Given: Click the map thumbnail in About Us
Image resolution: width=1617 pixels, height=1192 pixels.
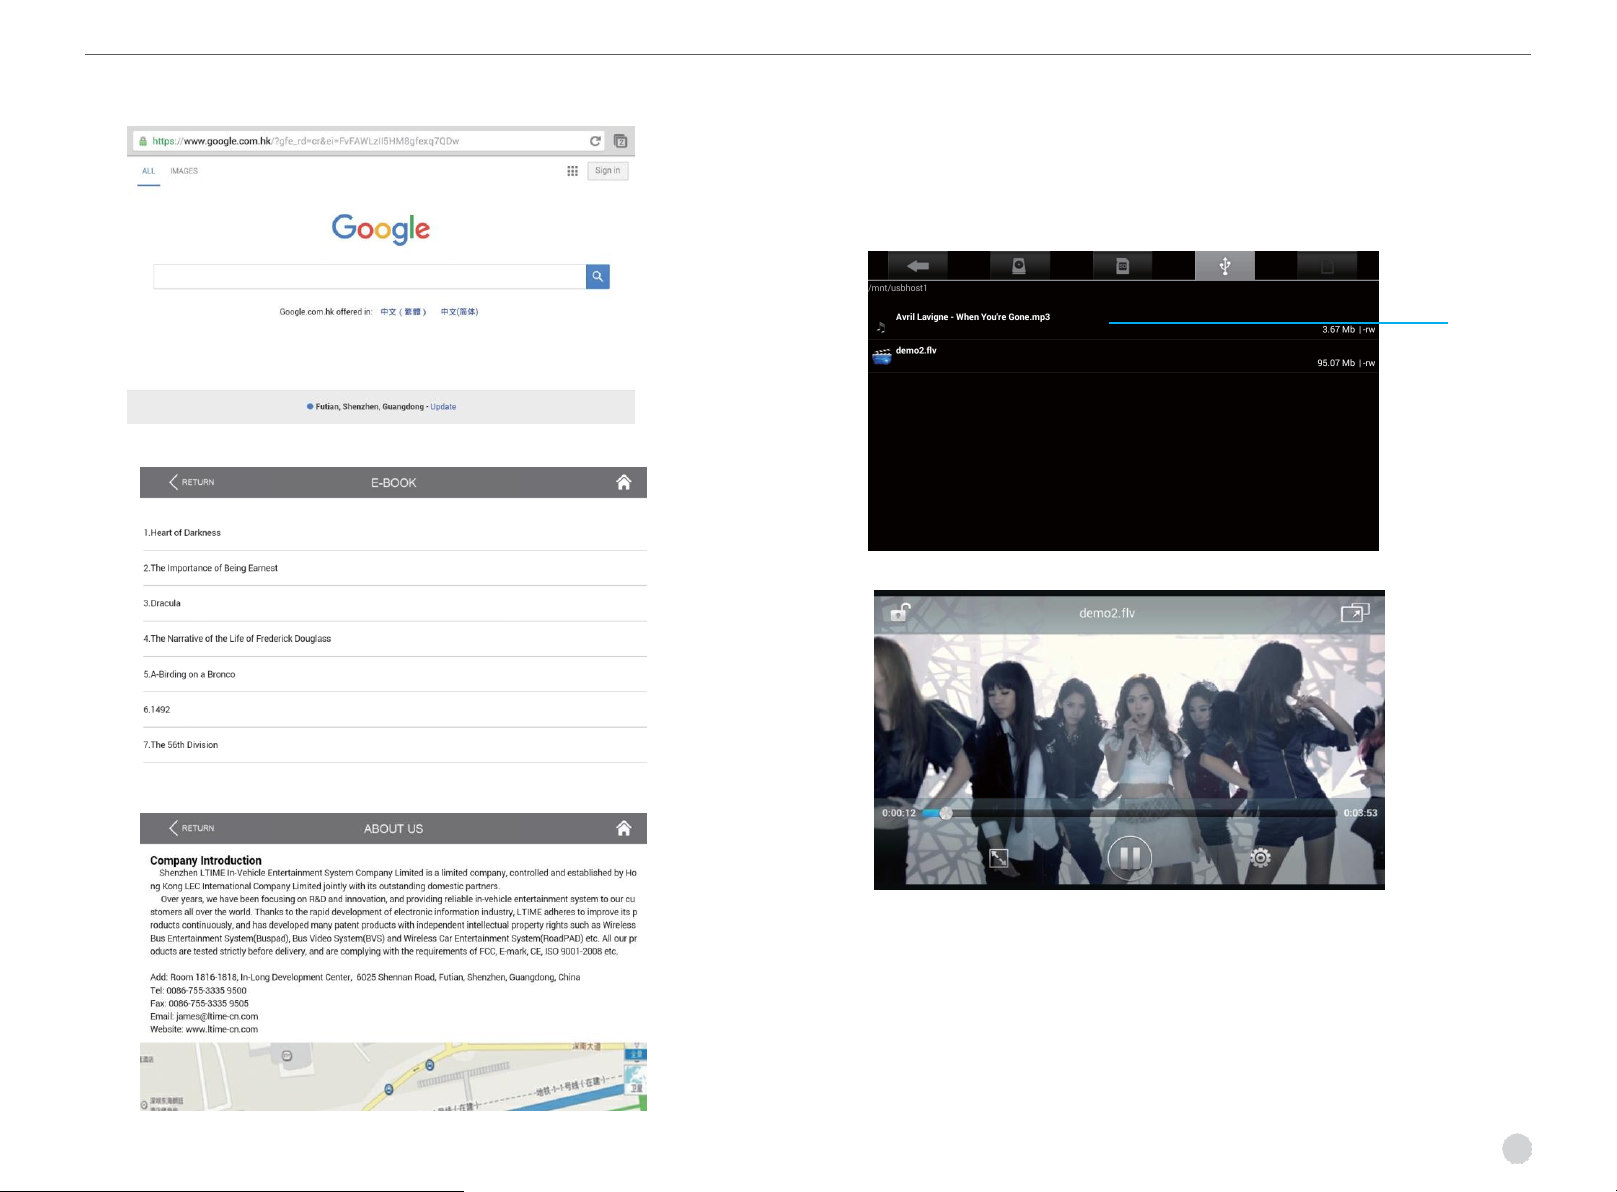Looking at the screenshot, I should (x=393, y=1076).
